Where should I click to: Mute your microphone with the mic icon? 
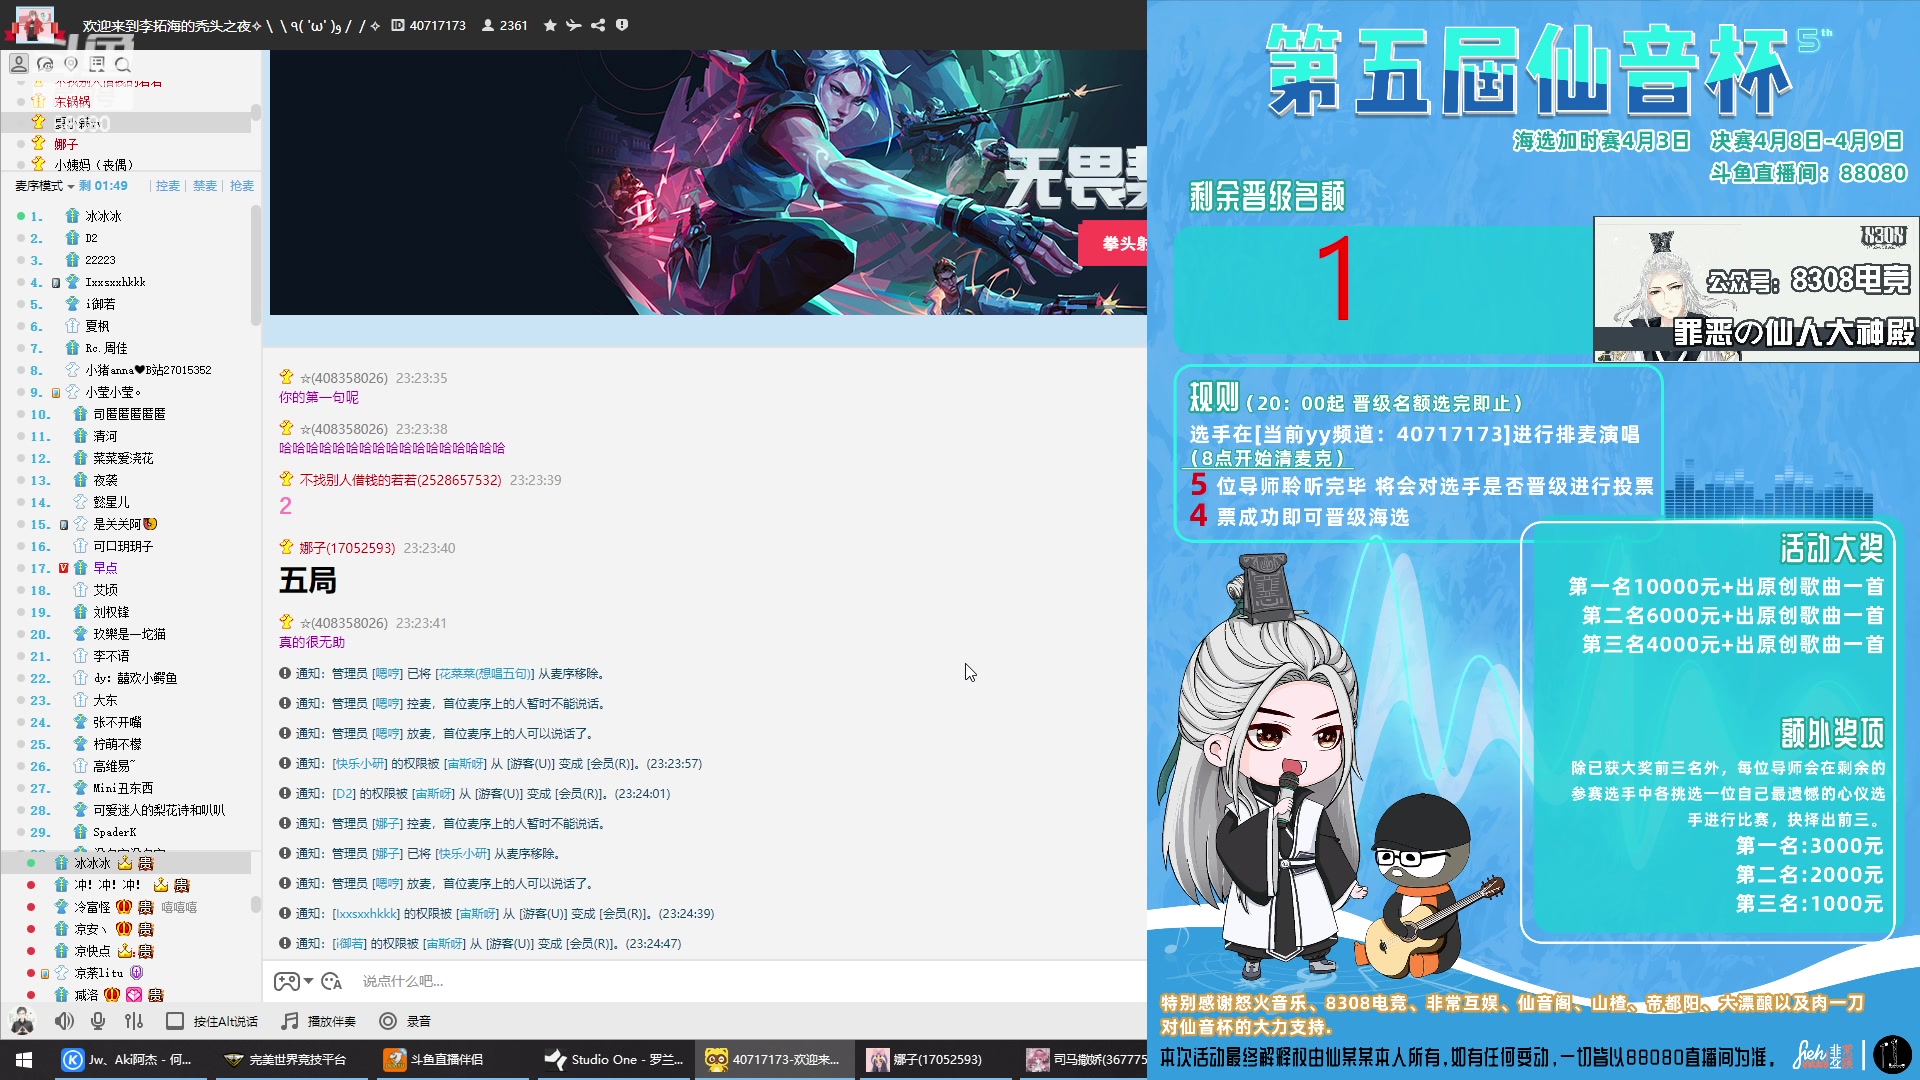(97, 1021)
